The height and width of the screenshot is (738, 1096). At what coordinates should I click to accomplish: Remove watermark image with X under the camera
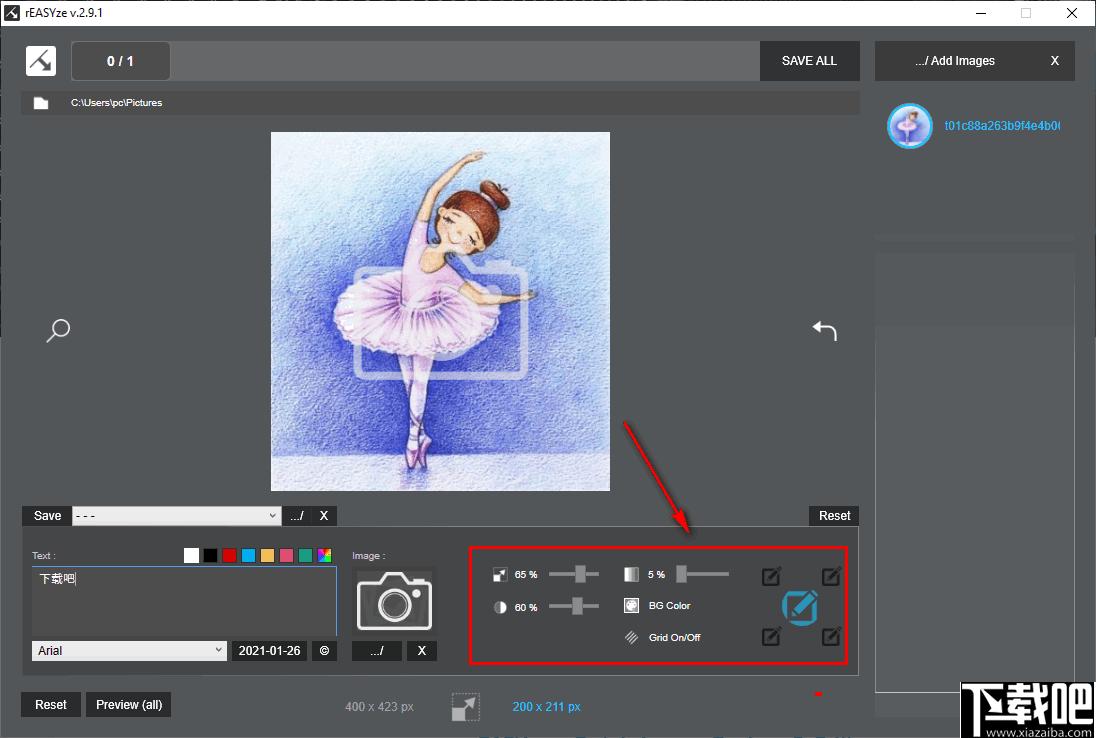pos(421,651)
